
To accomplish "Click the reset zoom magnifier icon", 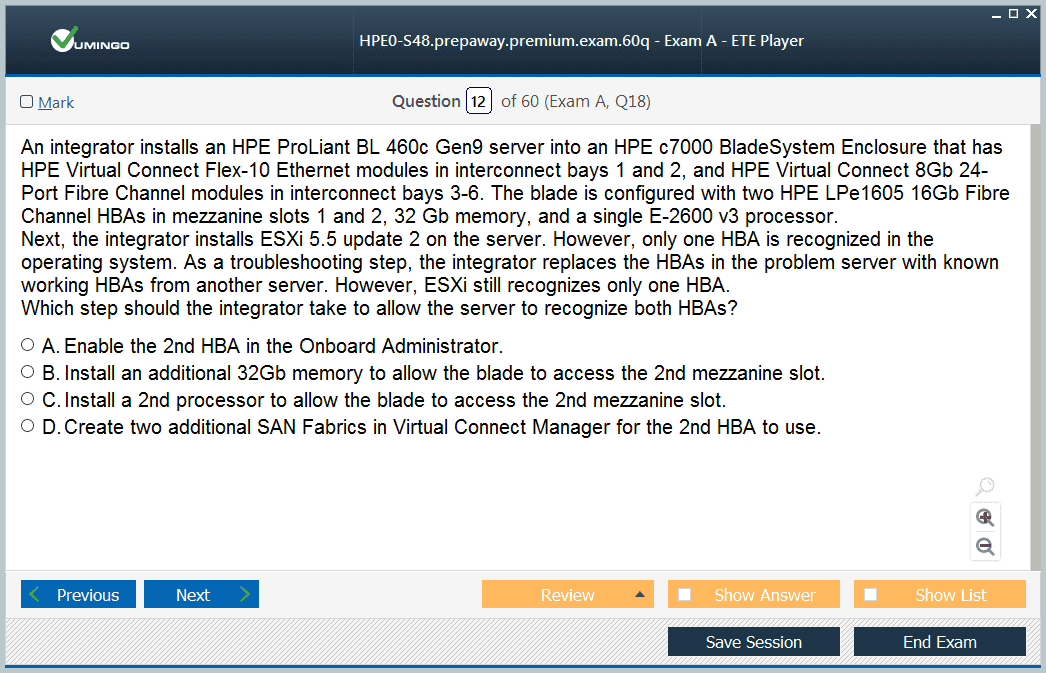I will point(985,487).
